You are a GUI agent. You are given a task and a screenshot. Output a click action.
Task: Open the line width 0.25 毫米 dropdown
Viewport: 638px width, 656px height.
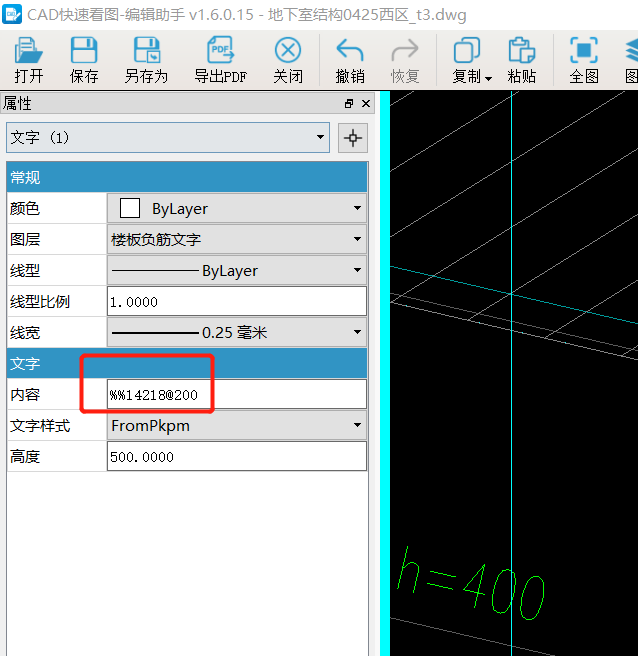357,332
